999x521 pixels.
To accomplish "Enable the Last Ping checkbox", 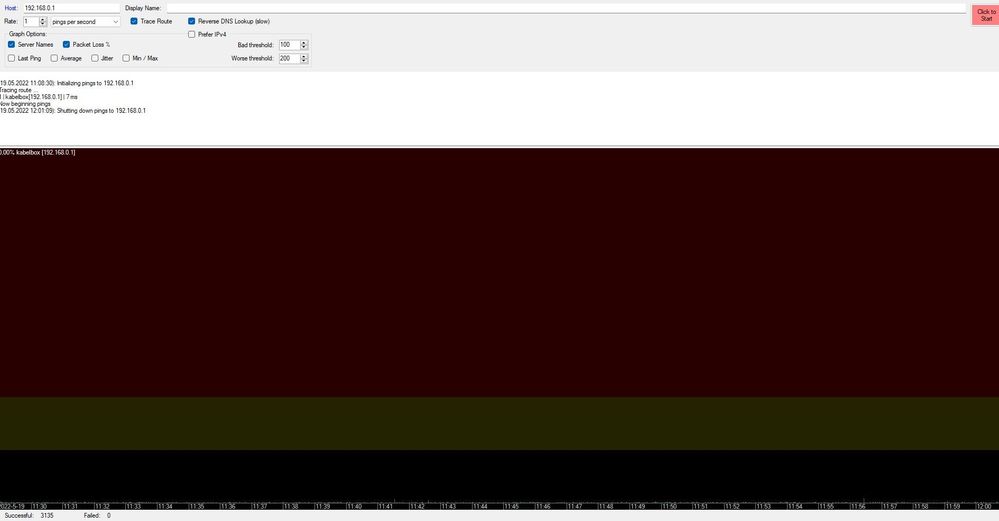I will [x=11, y=58].
